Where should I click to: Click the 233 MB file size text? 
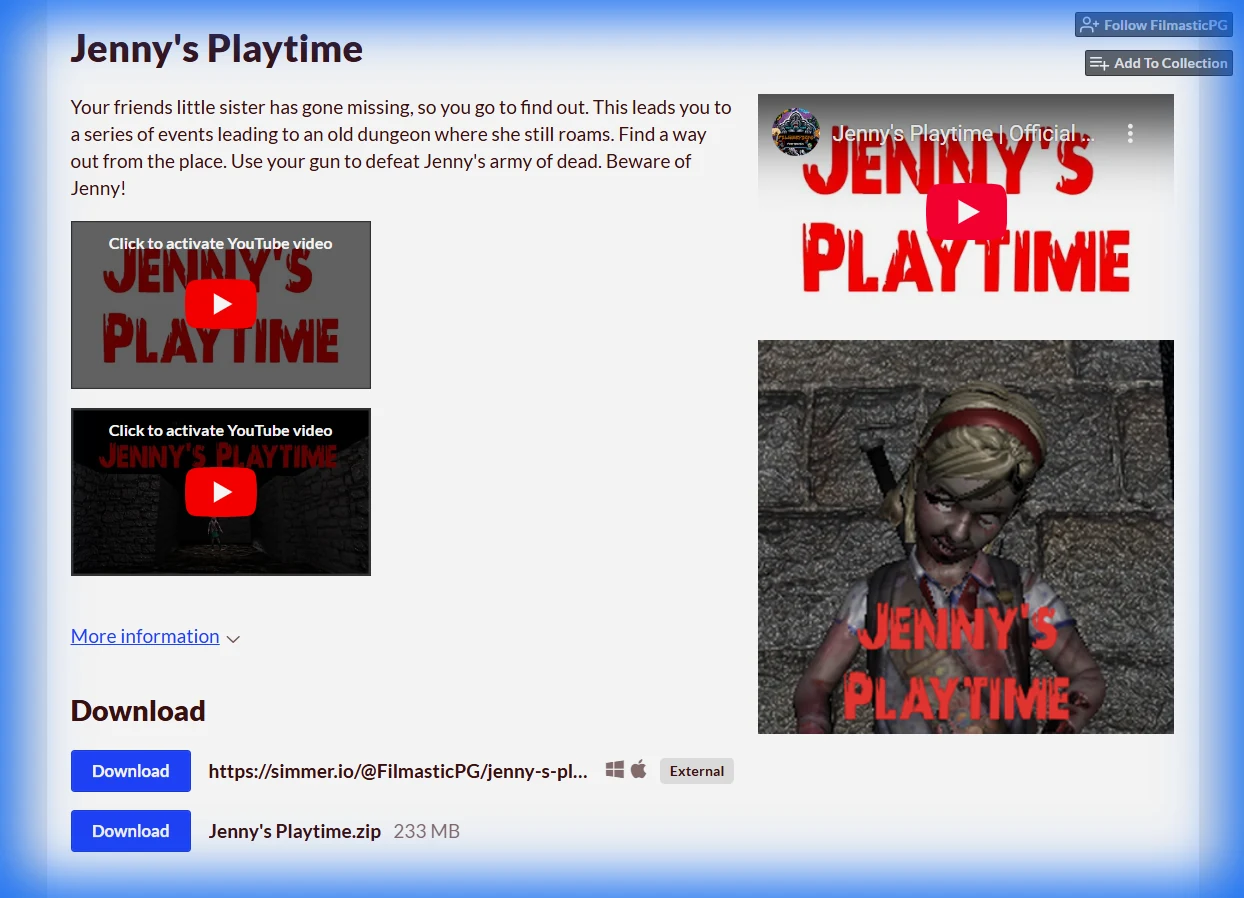click(x=427, y=831)
